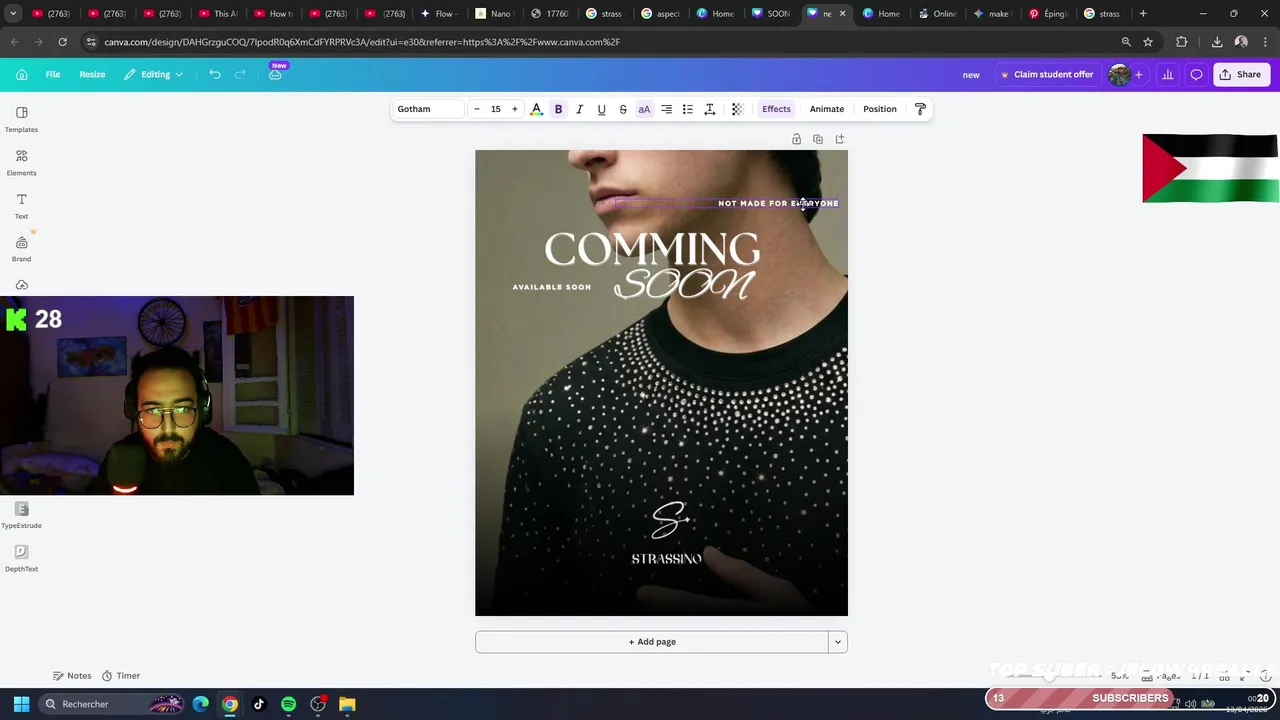The width and height of the screenshot is (1280, 720).
Task: Open the Notes panel
Action: [x=72, y=676]
